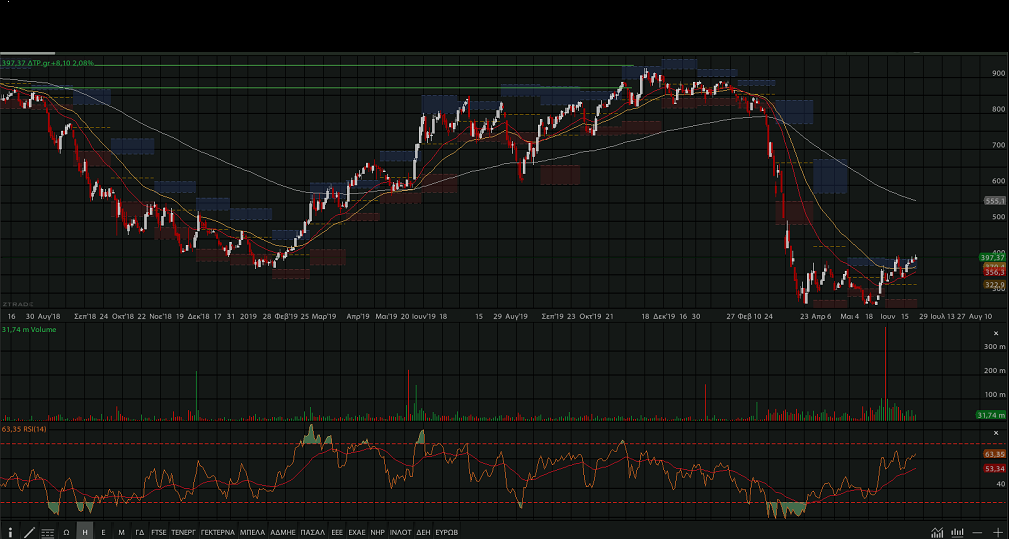Zoom in with the plus icon

[997, 532]
